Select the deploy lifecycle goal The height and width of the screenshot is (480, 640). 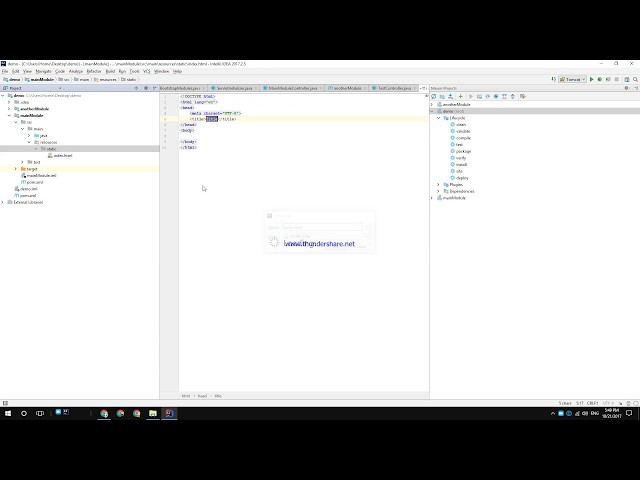tap(459, 178)
